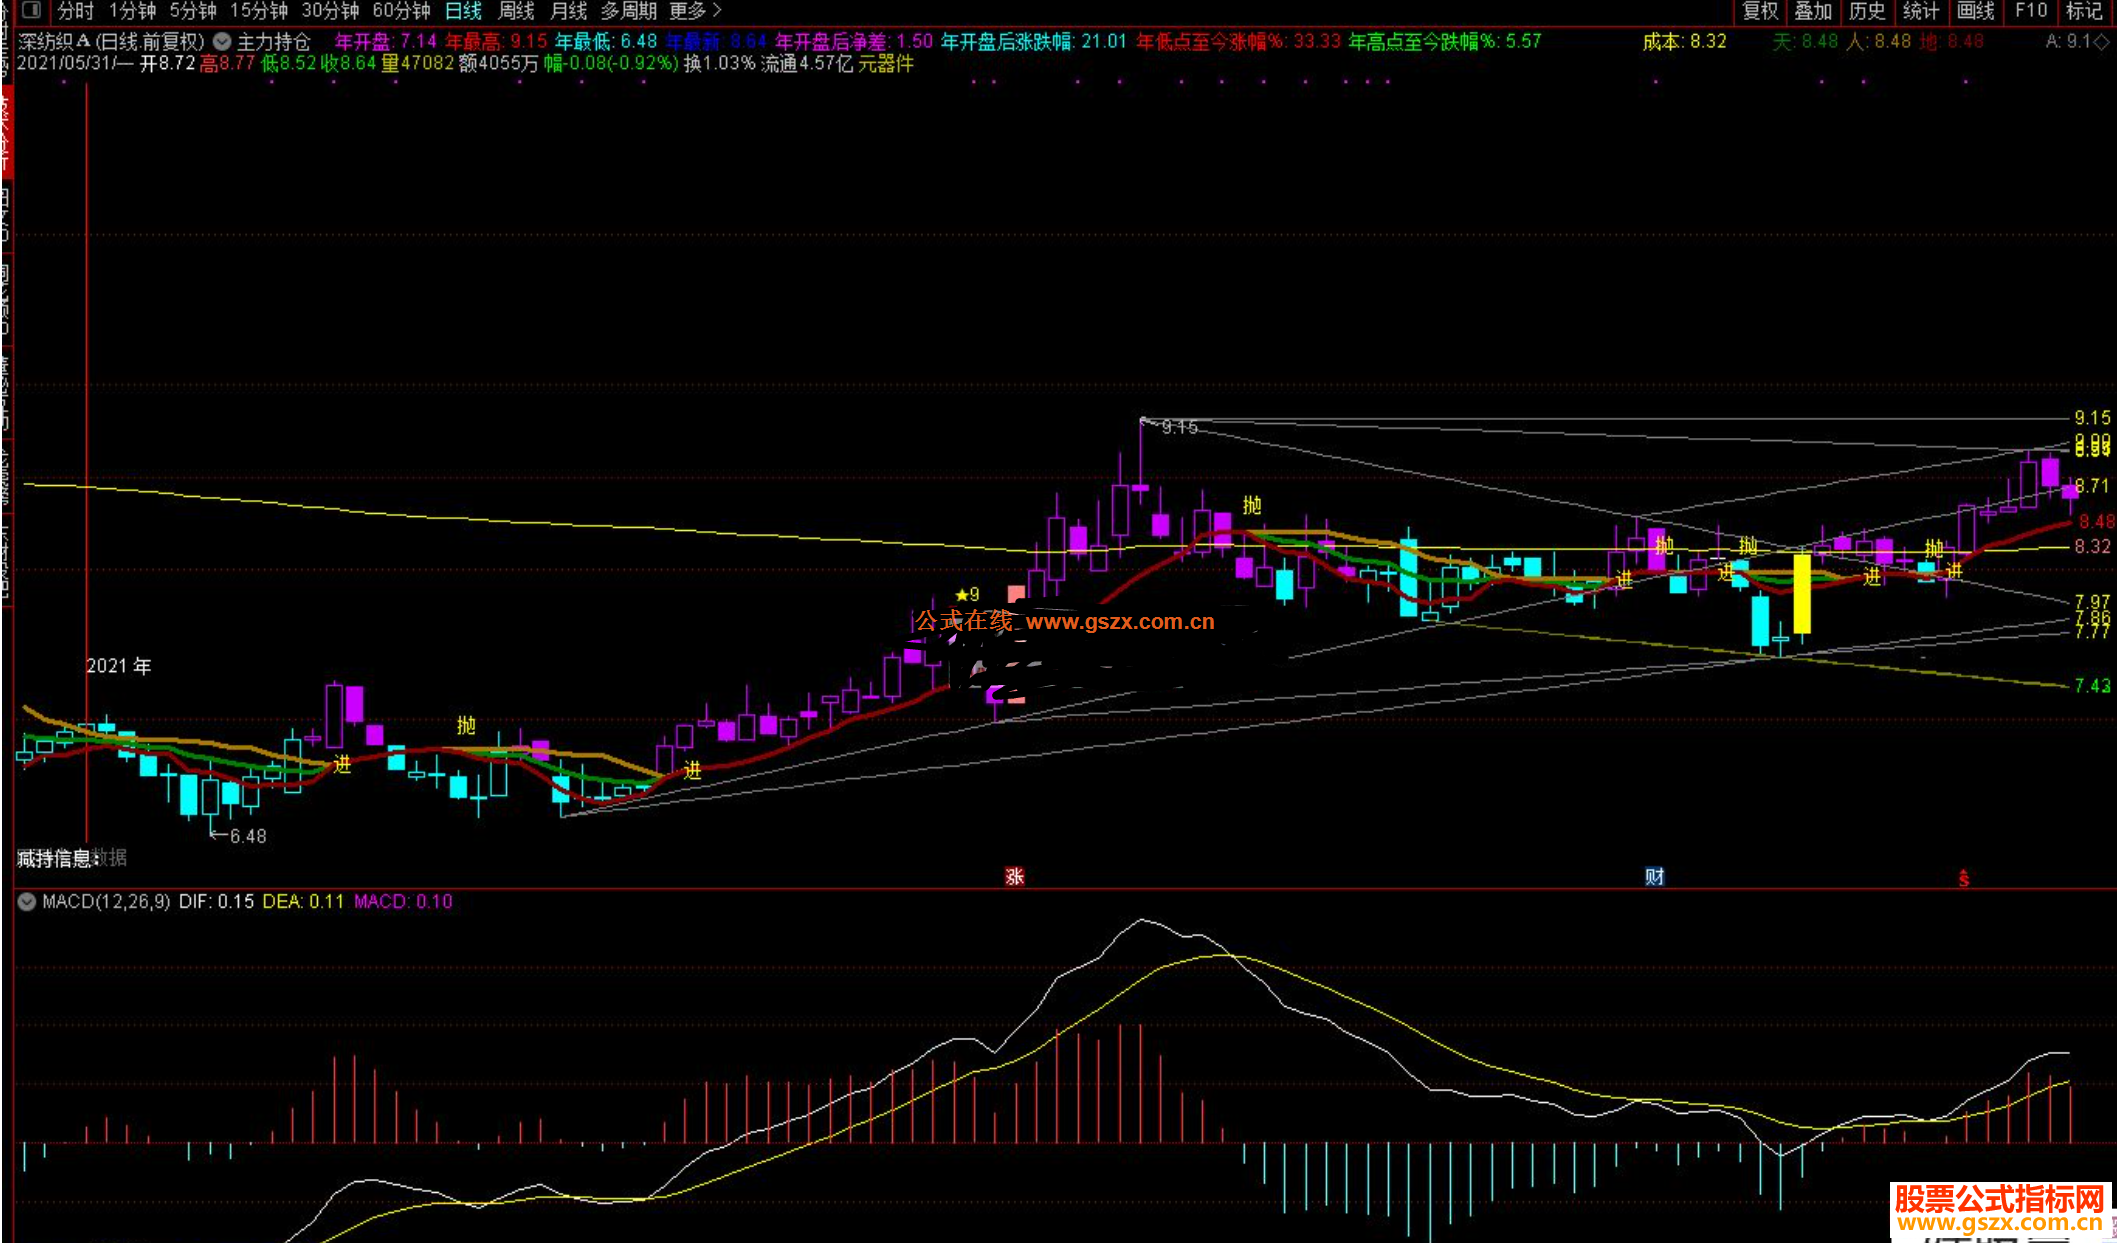The height and width of the screenshot is (1243, 2117).
Task: Click the 年最低: 6.48 value
Action: point(606,41)
